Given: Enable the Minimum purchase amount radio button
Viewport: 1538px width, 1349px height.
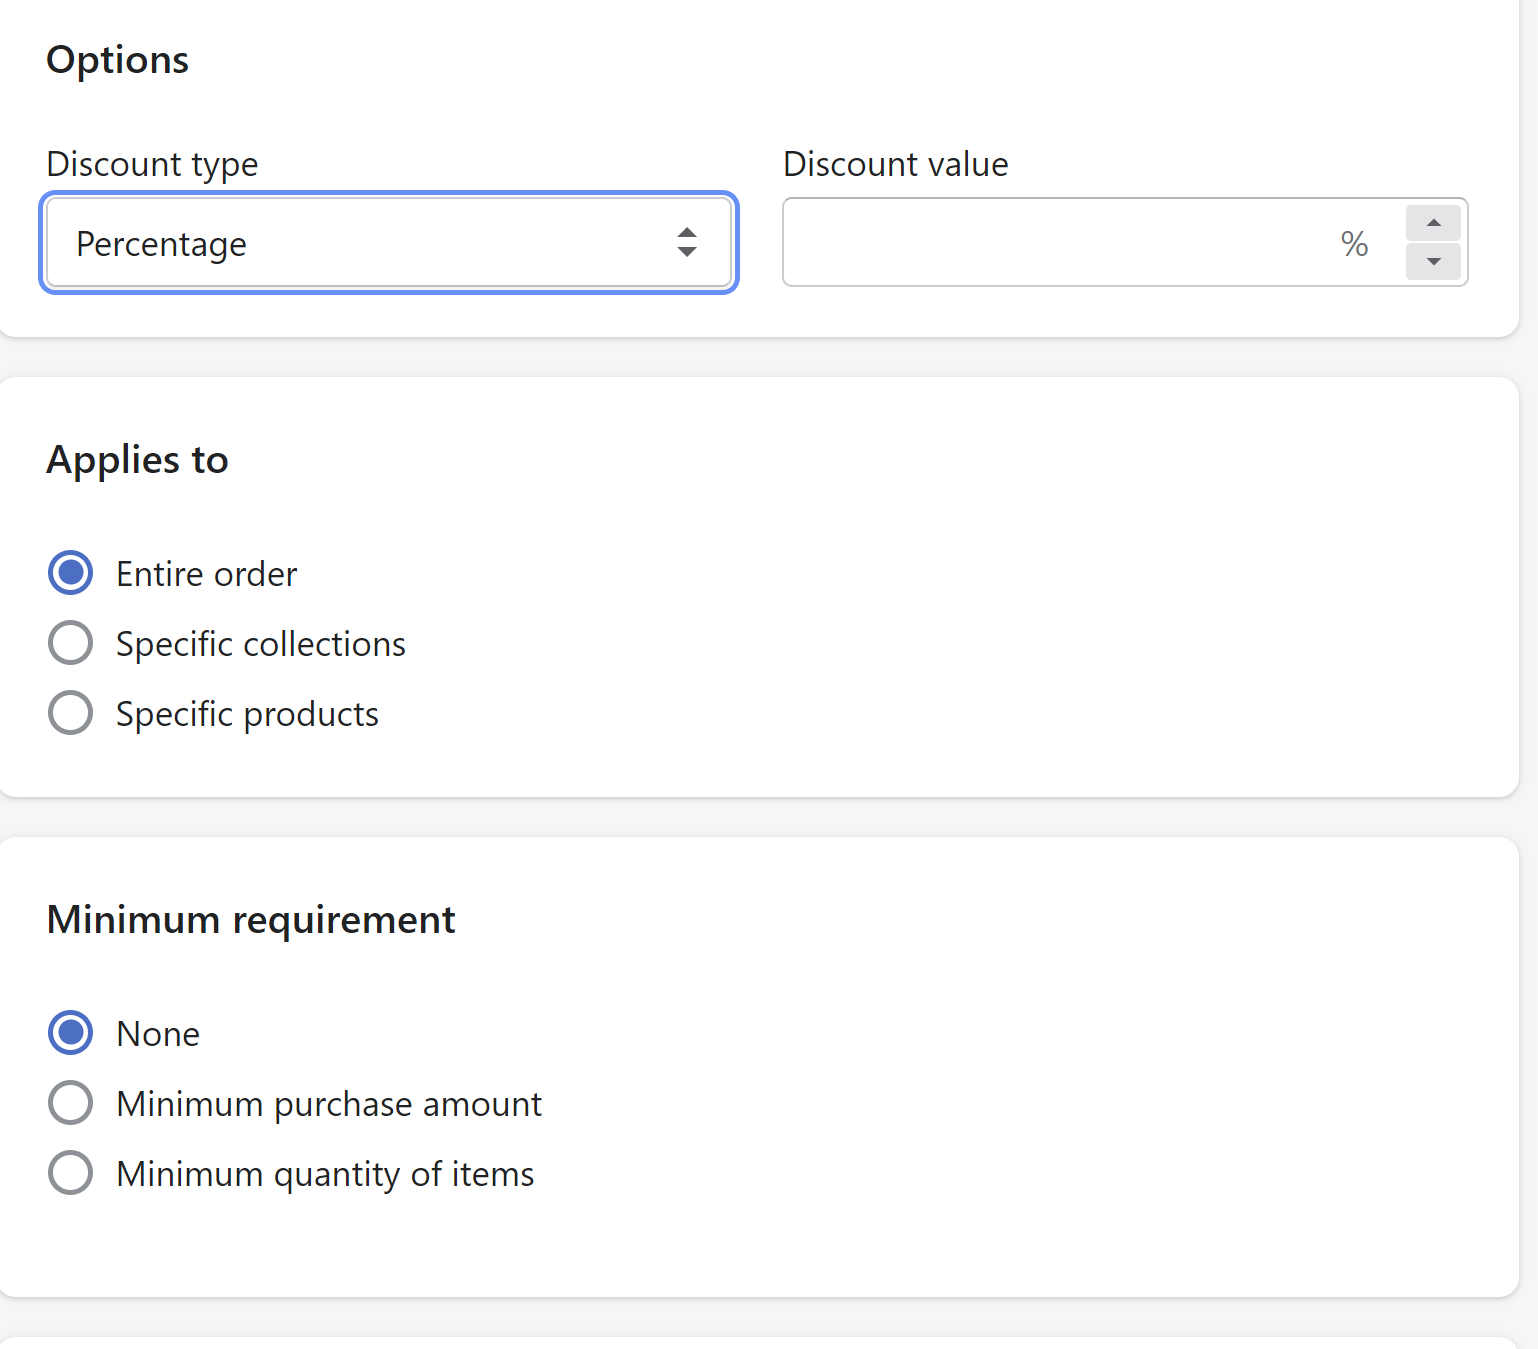Looking at the screenshot, I should pos(71,1103).
